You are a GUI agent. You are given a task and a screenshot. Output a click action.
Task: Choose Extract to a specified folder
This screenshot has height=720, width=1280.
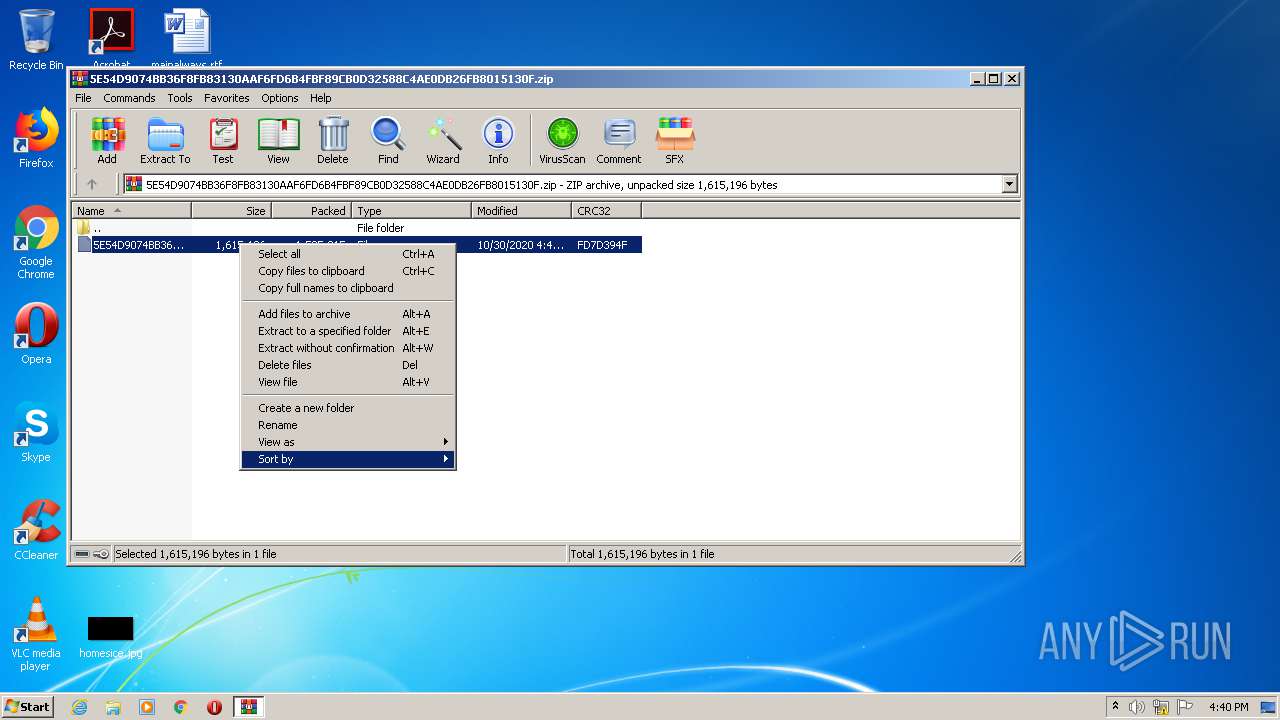[x=325, y=331]
